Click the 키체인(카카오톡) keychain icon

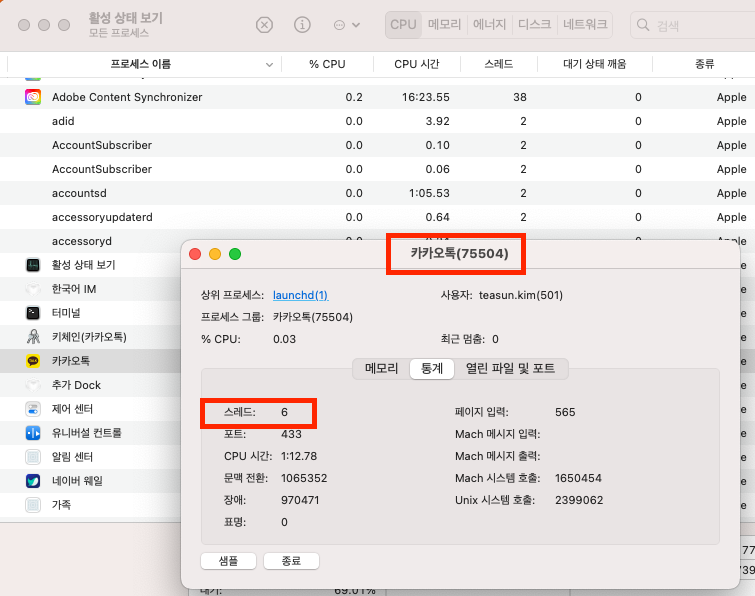point(33,337)
